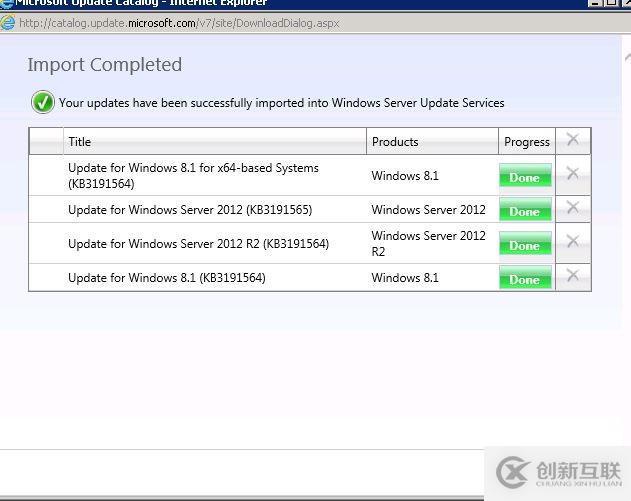Click Done progress for Windows 8.1 x64 update
This screenshot has height=501, width=631.
click(525, 175)
